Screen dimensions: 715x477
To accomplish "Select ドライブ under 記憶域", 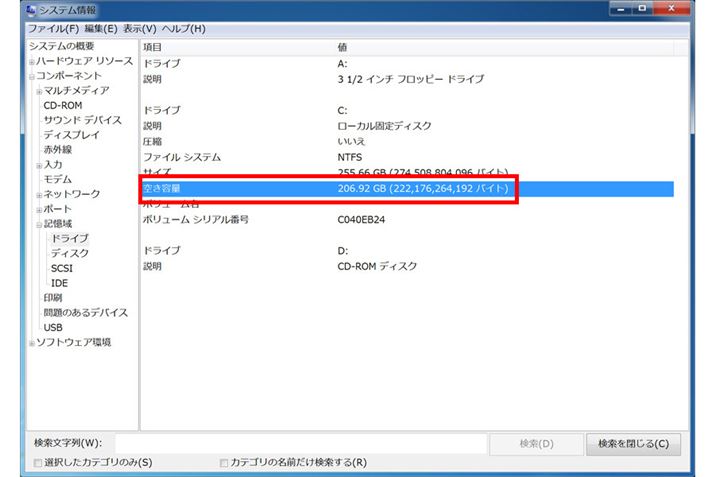I will coord(70,238).
